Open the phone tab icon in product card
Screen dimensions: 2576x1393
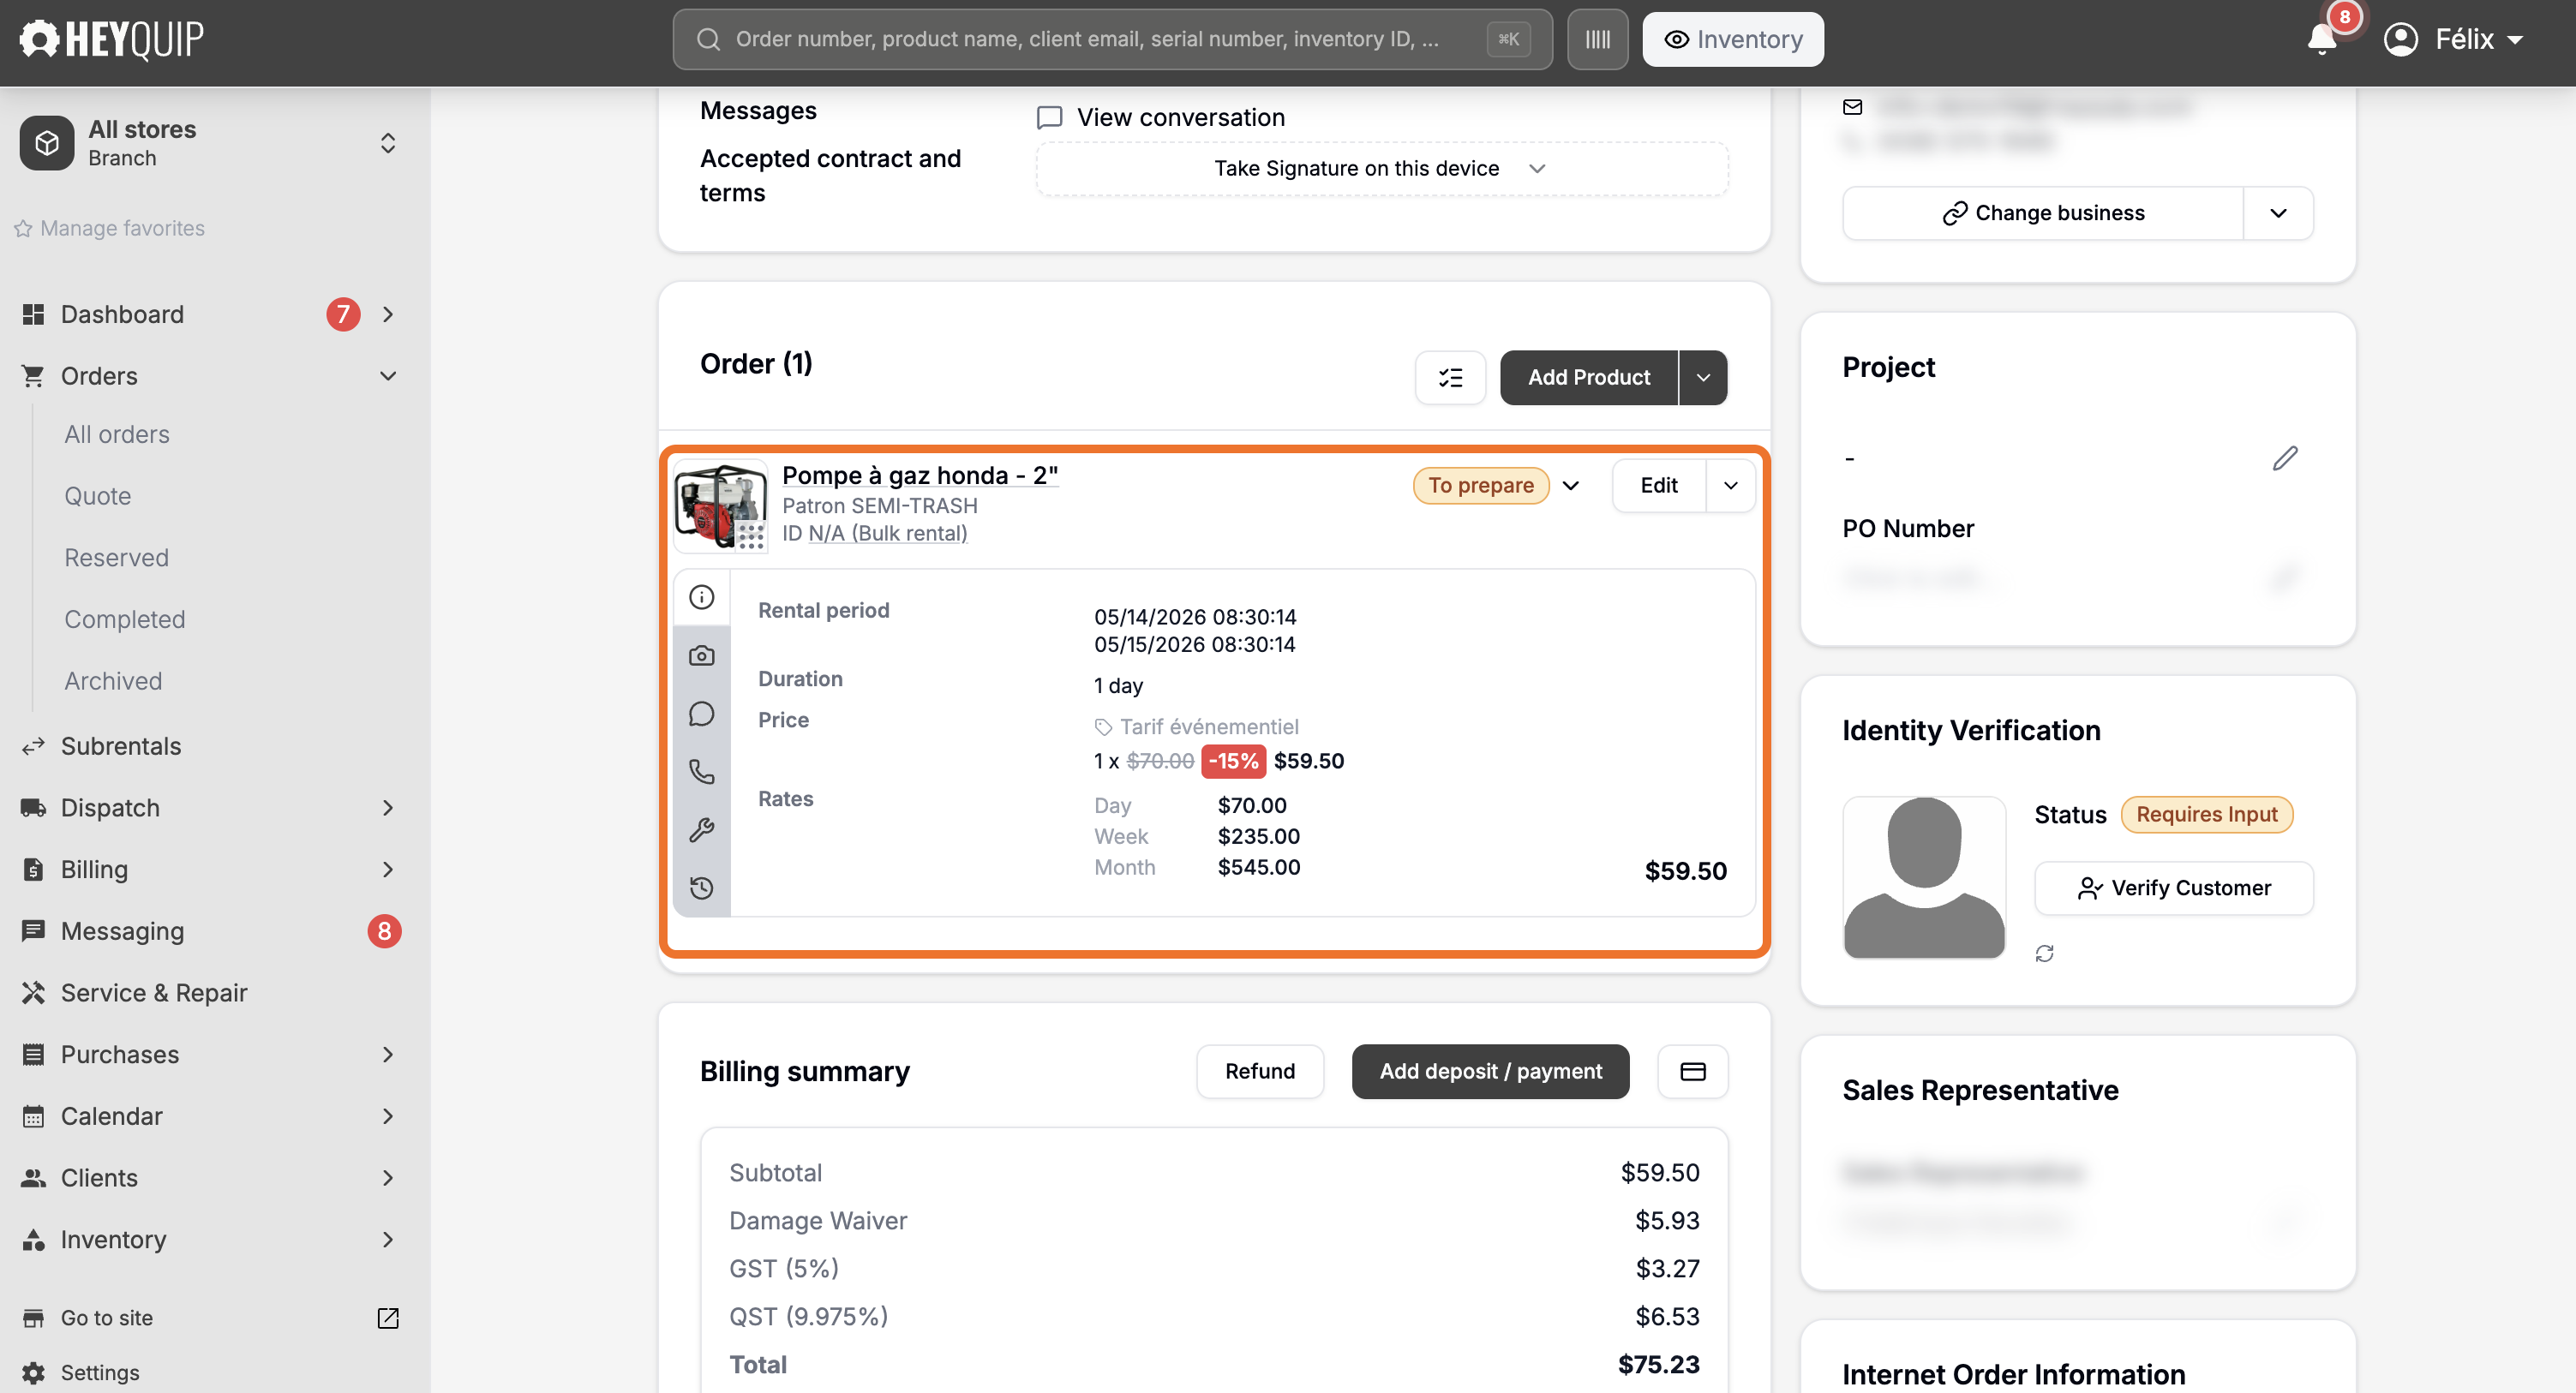coord(702,772)
